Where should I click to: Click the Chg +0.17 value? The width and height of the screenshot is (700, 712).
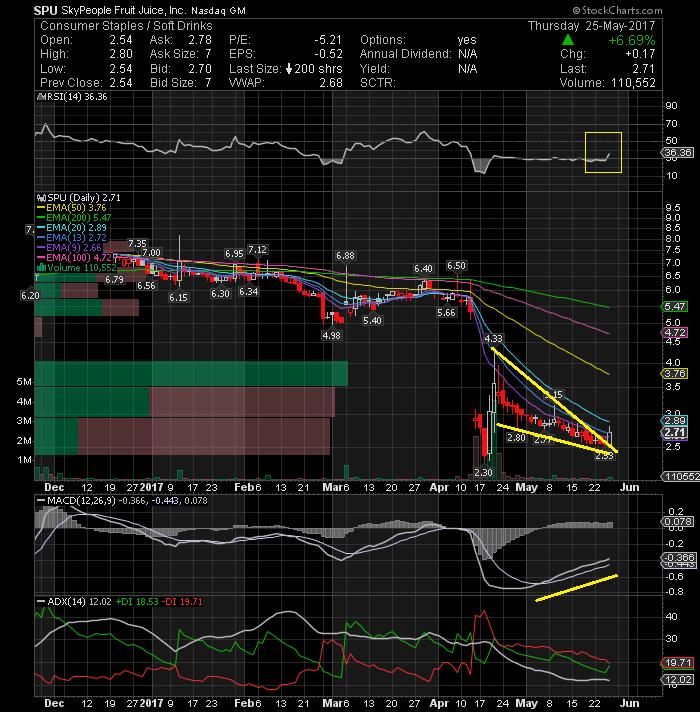640,54
